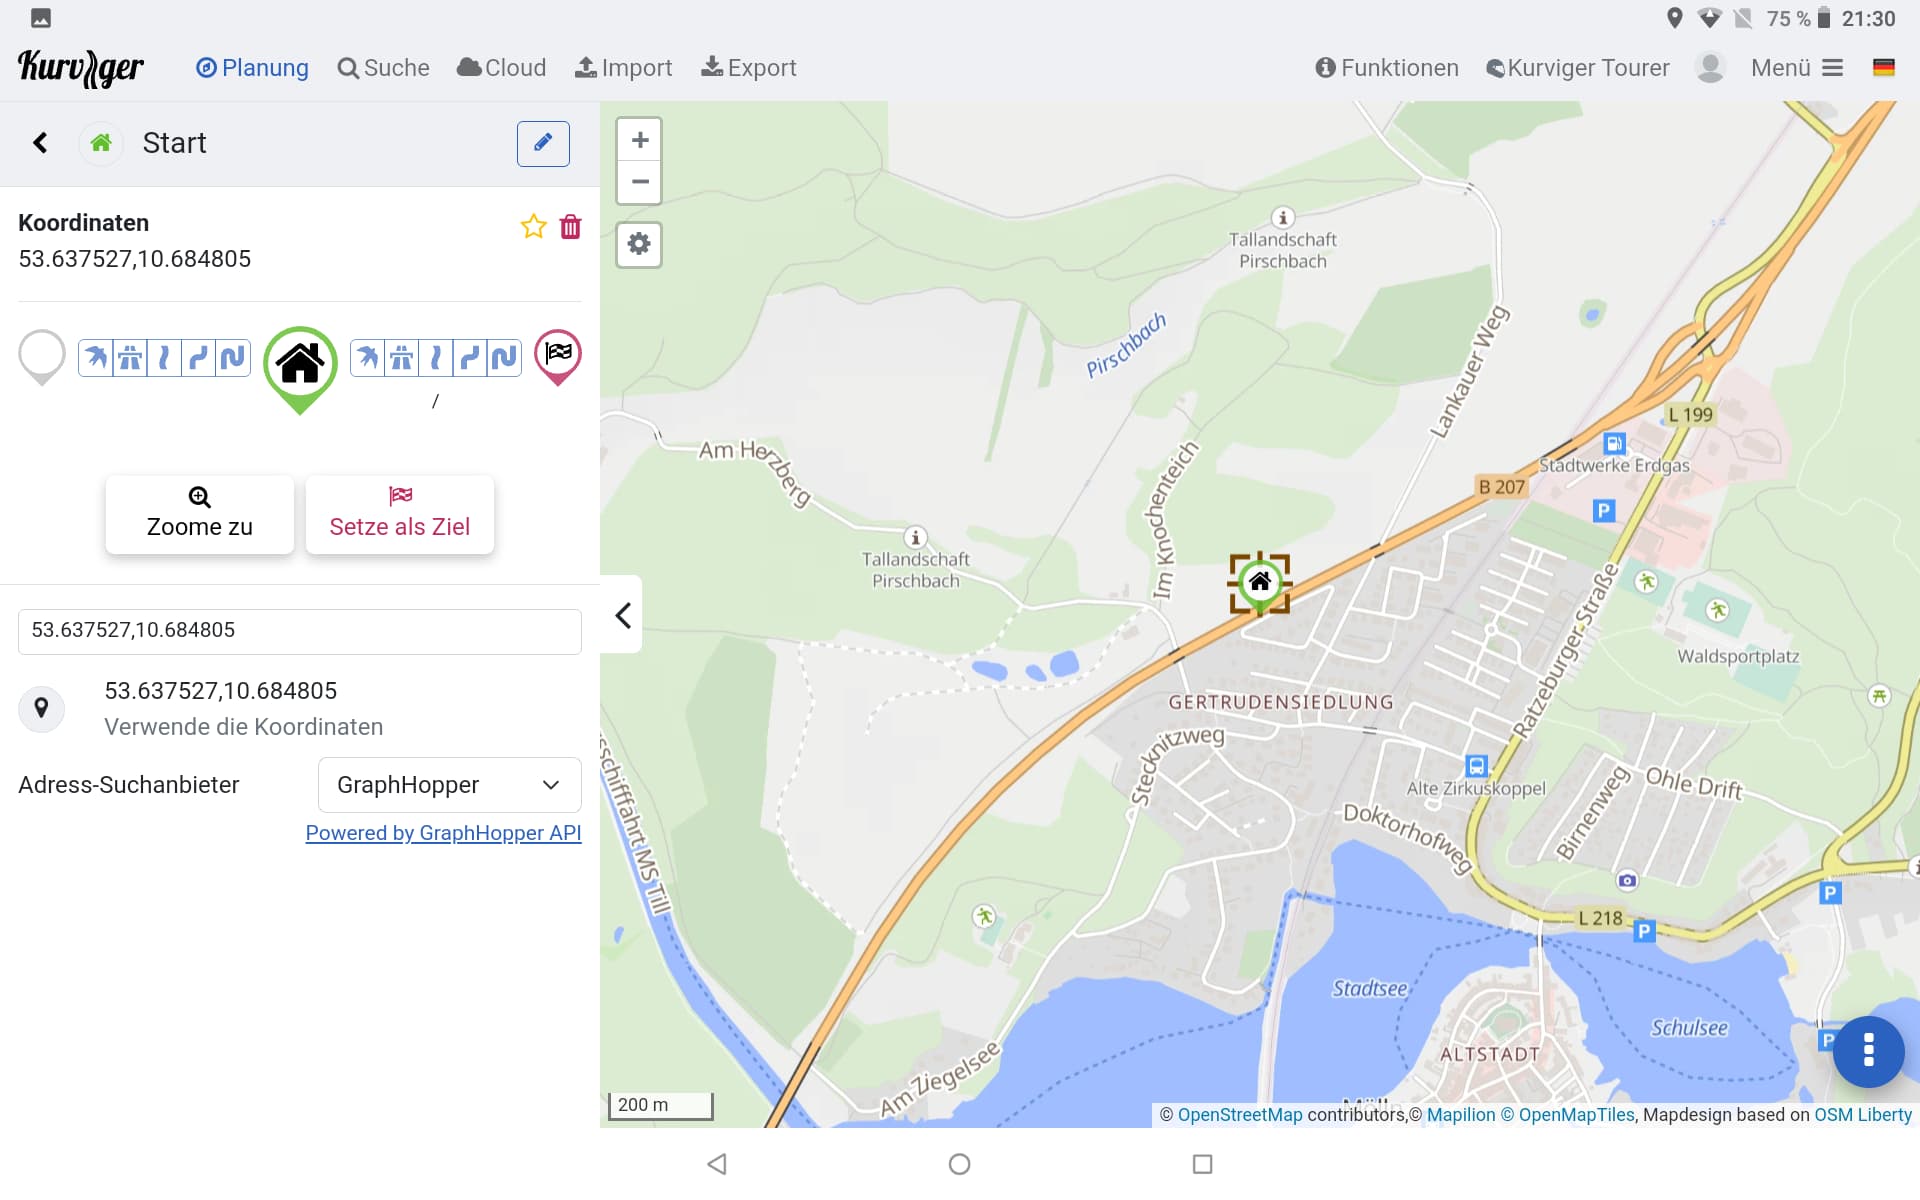Image resolution: width=1920 pixels, height=1200 pixels.
Task: Select the right extra curvy routing option
Action: coord(504,358)
